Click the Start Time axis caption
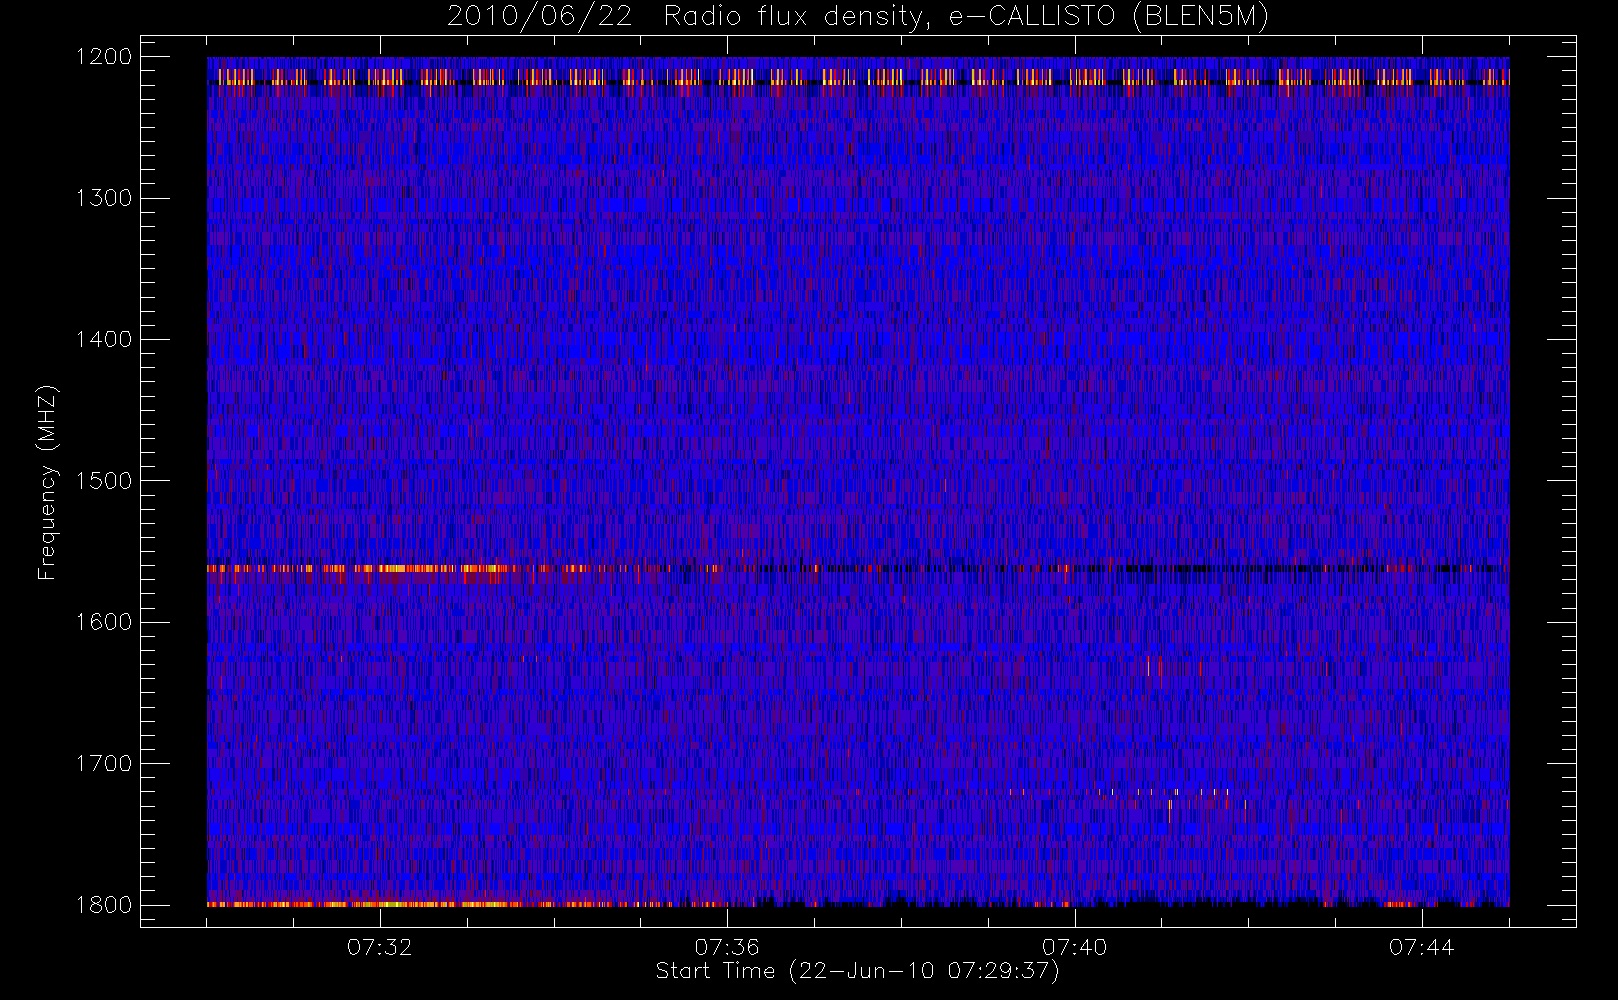This screenshot has height=1000, width=1618. 858,971
